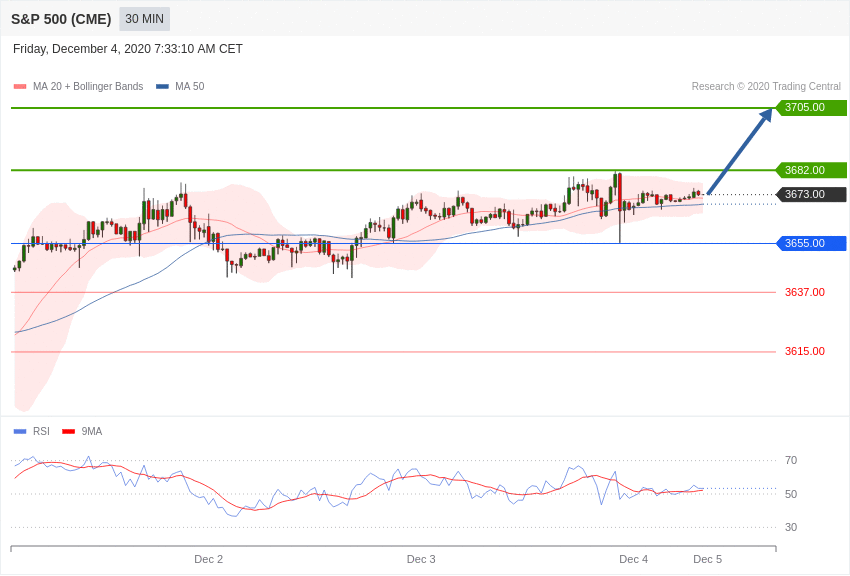Toggle MA 20 + Bollinger Bands legend

coord(79,86)
